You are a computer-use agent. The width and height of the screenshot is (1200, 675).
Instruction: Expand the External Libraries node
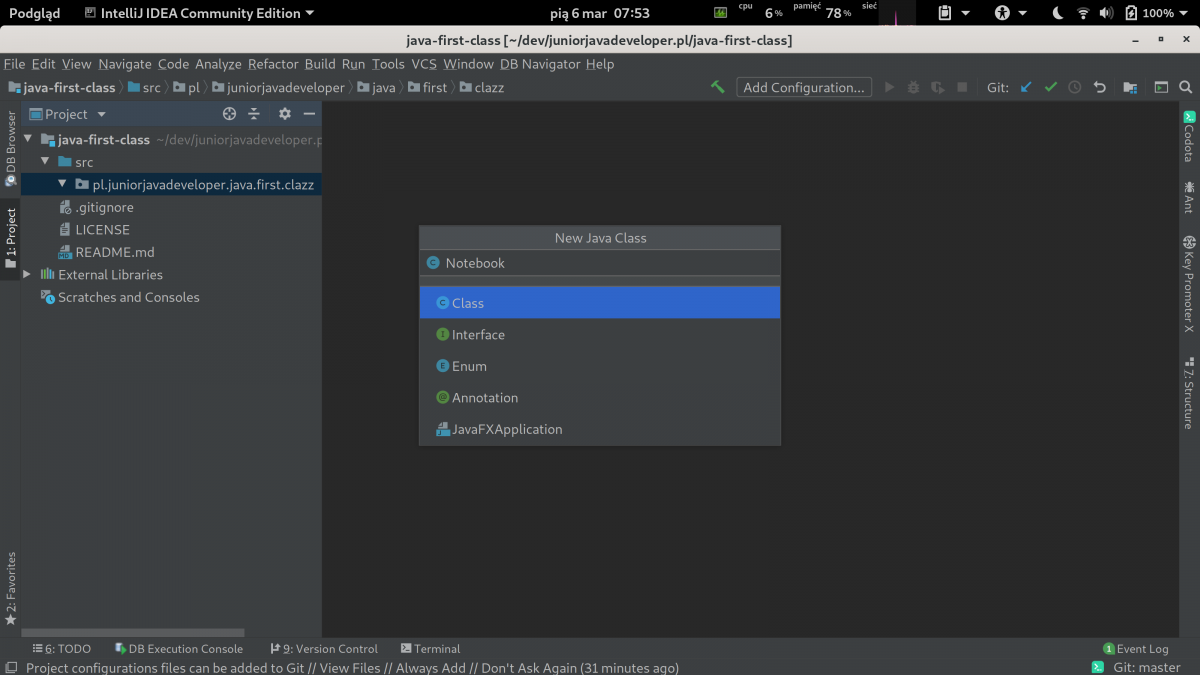point(27,274)
